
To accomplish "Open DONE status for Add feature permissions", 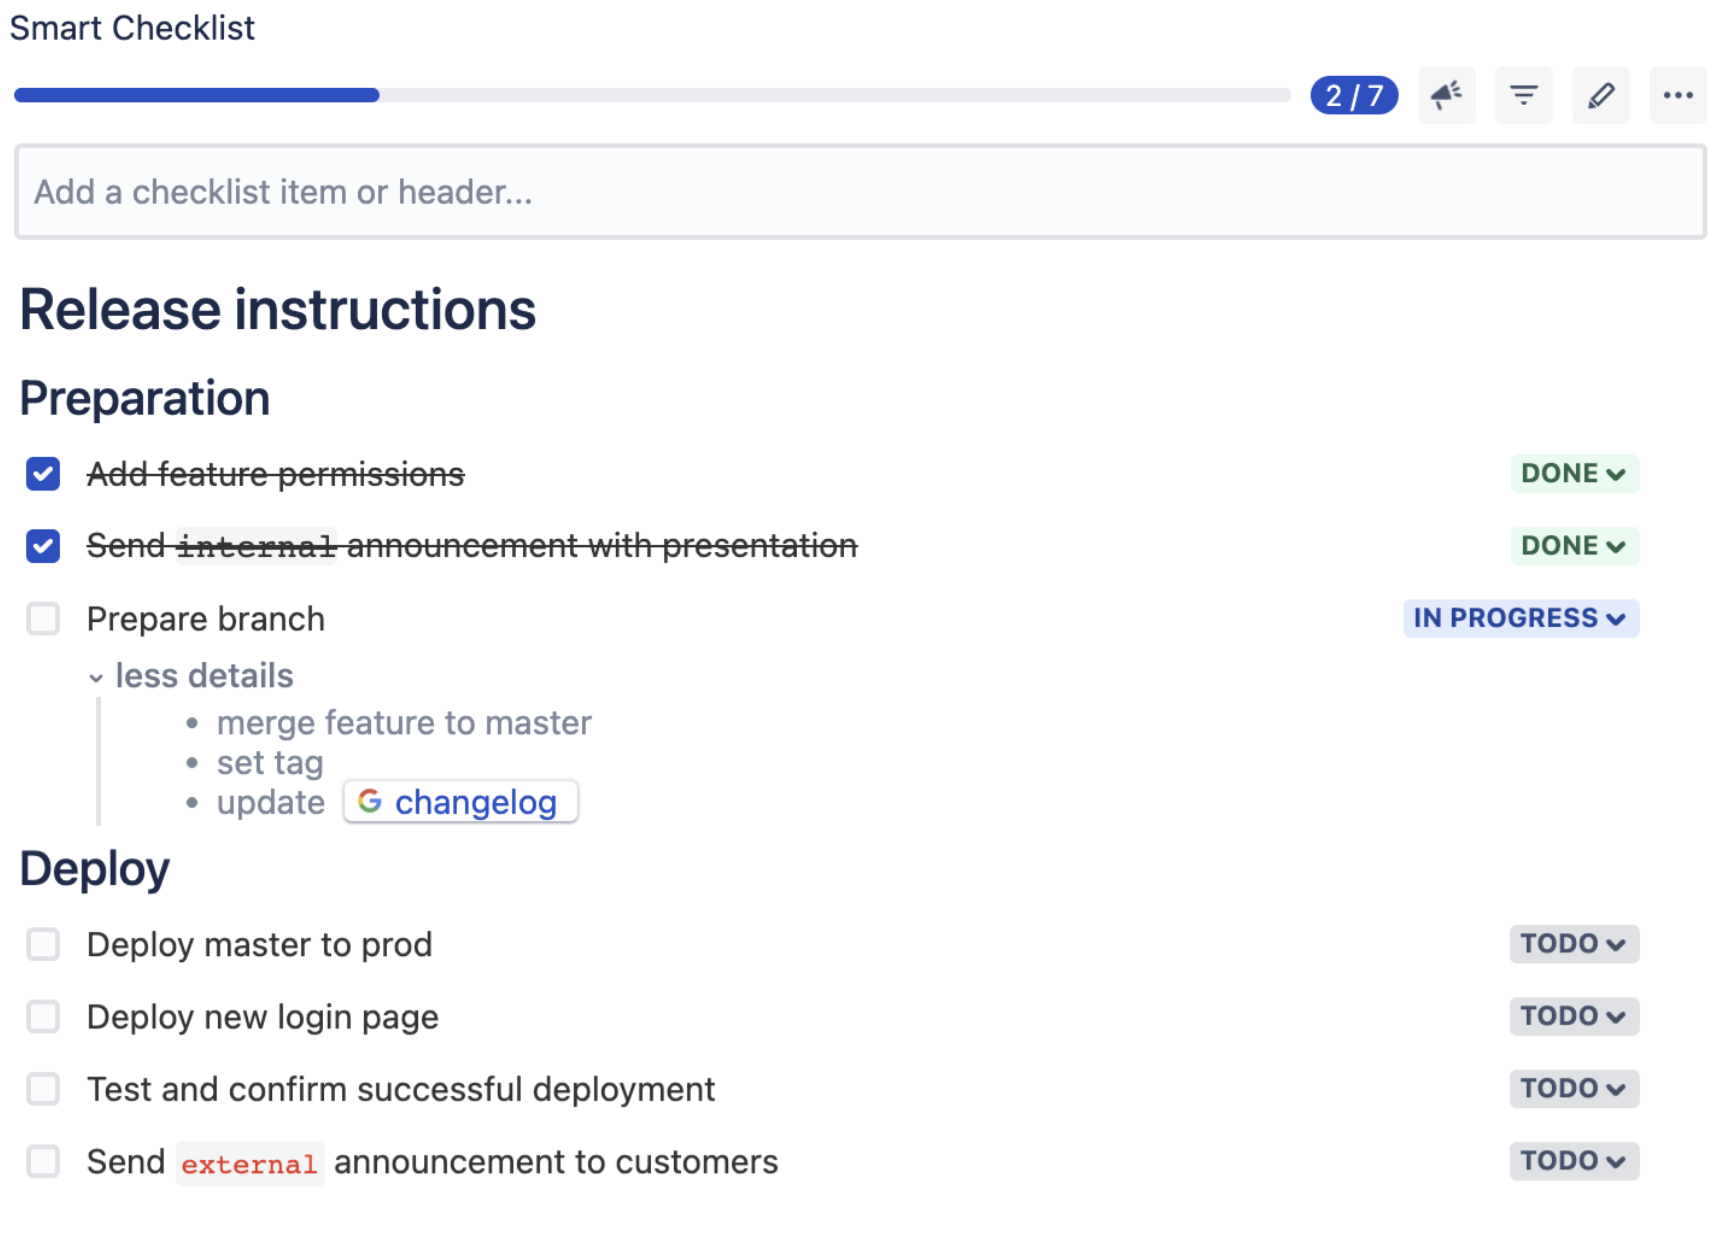I will (x=1574, y=473).
